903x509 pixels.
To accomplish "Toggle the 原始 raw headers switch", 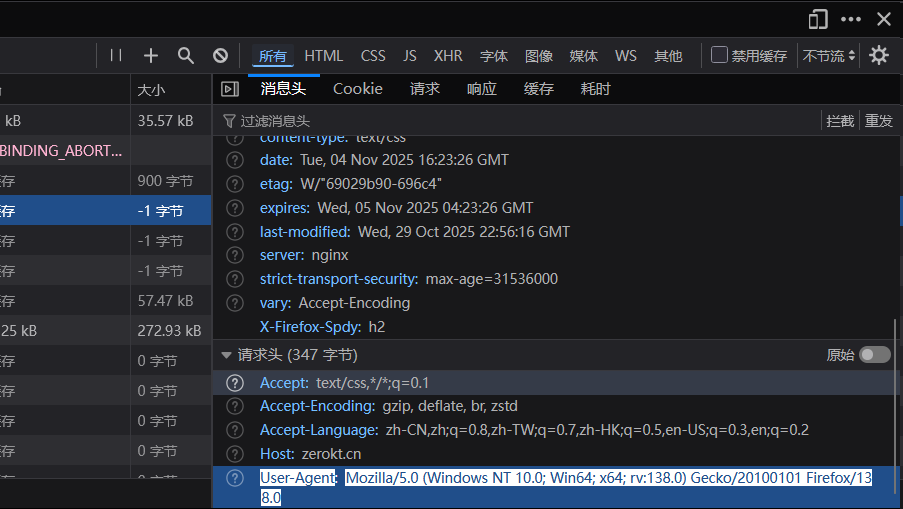I will 874,355.
